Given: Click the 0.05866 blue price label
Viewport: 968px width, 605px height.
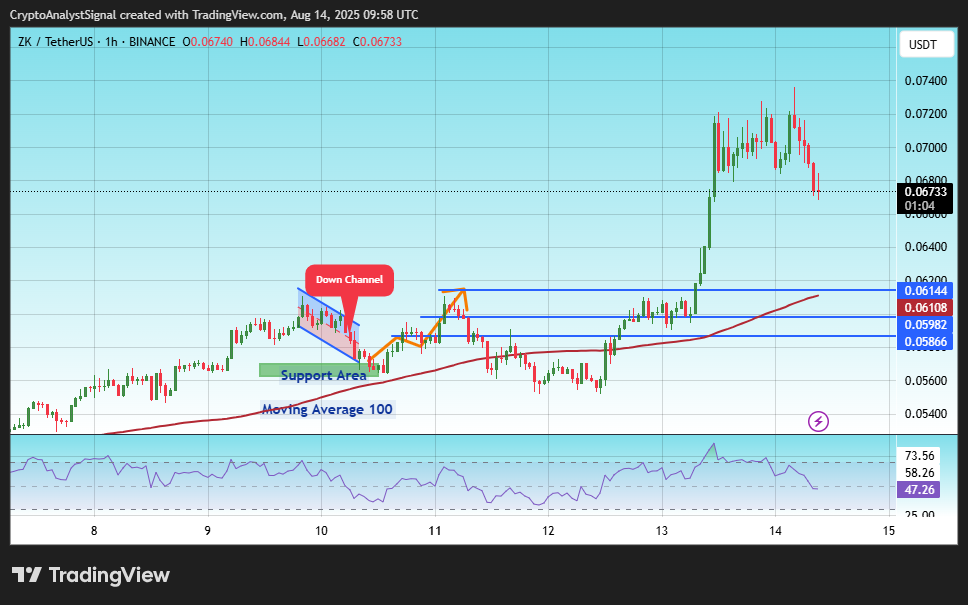Looking at the screenshot, I should pos(925,341).
